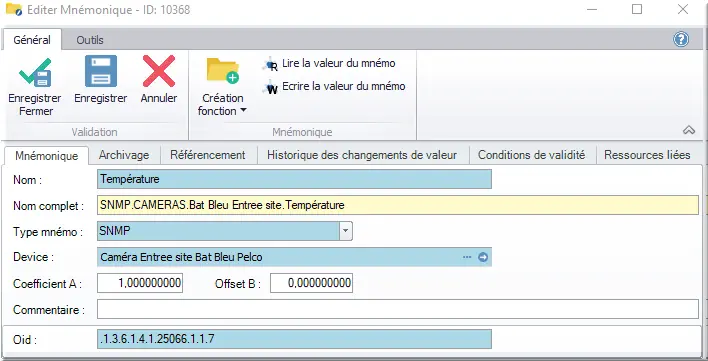
Task: Open Historique des changements de valeur tab
Action: [x=362, y=155]
